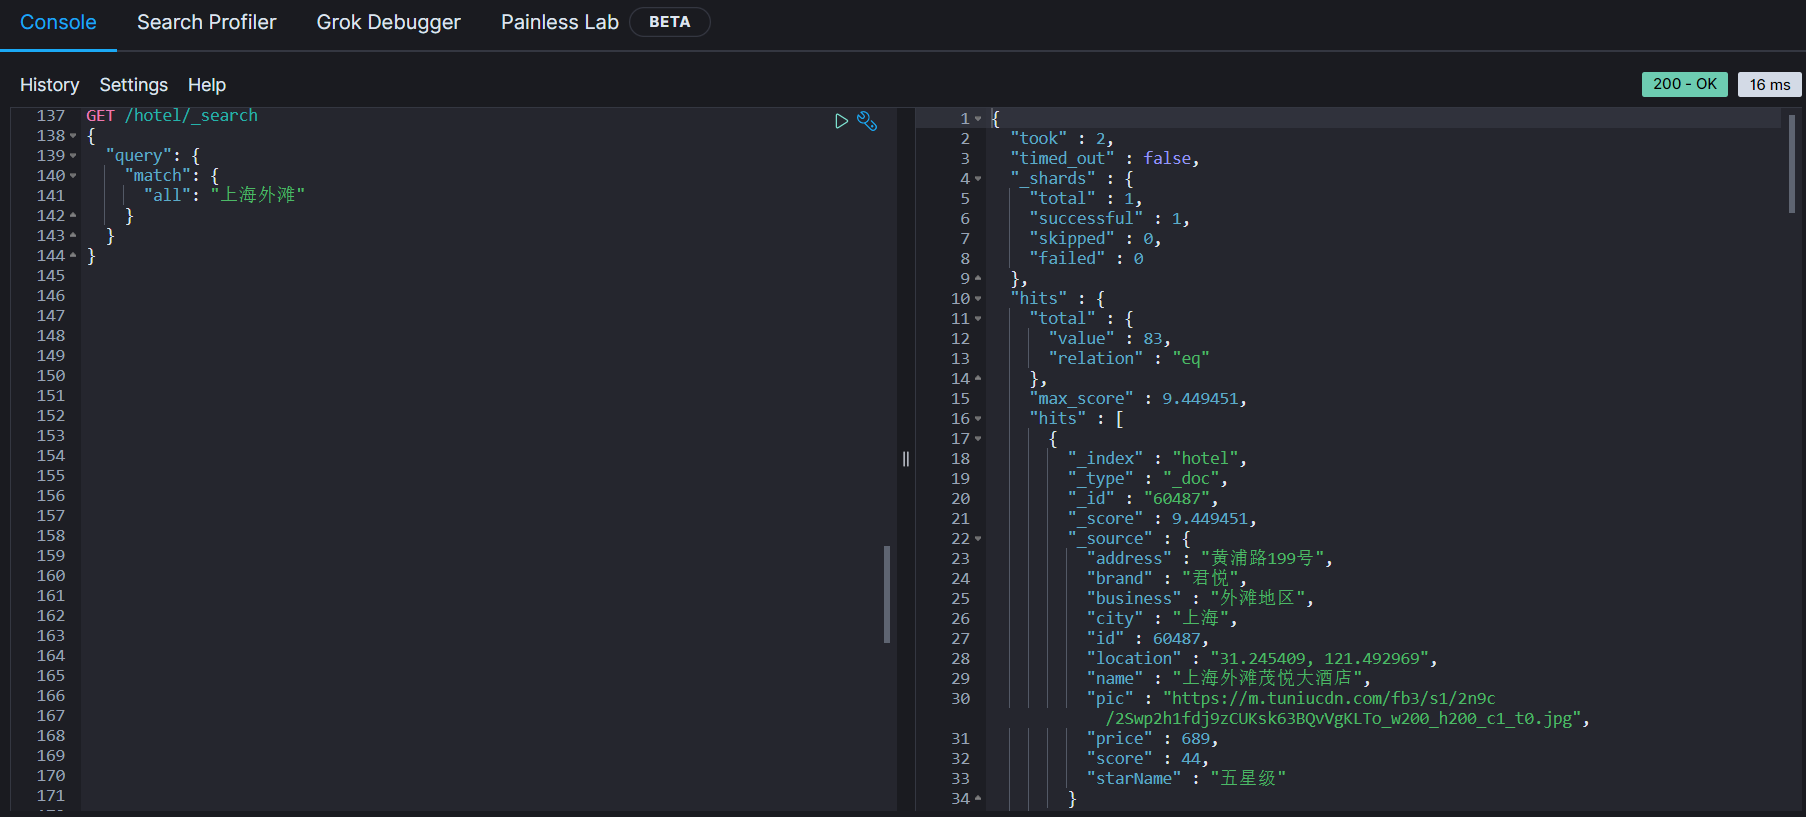Image resolution: width=1806 pixels, height=817 pixels.
Task: Click the response panel vertical scrollbar
Action: (x=1791, y=163)
